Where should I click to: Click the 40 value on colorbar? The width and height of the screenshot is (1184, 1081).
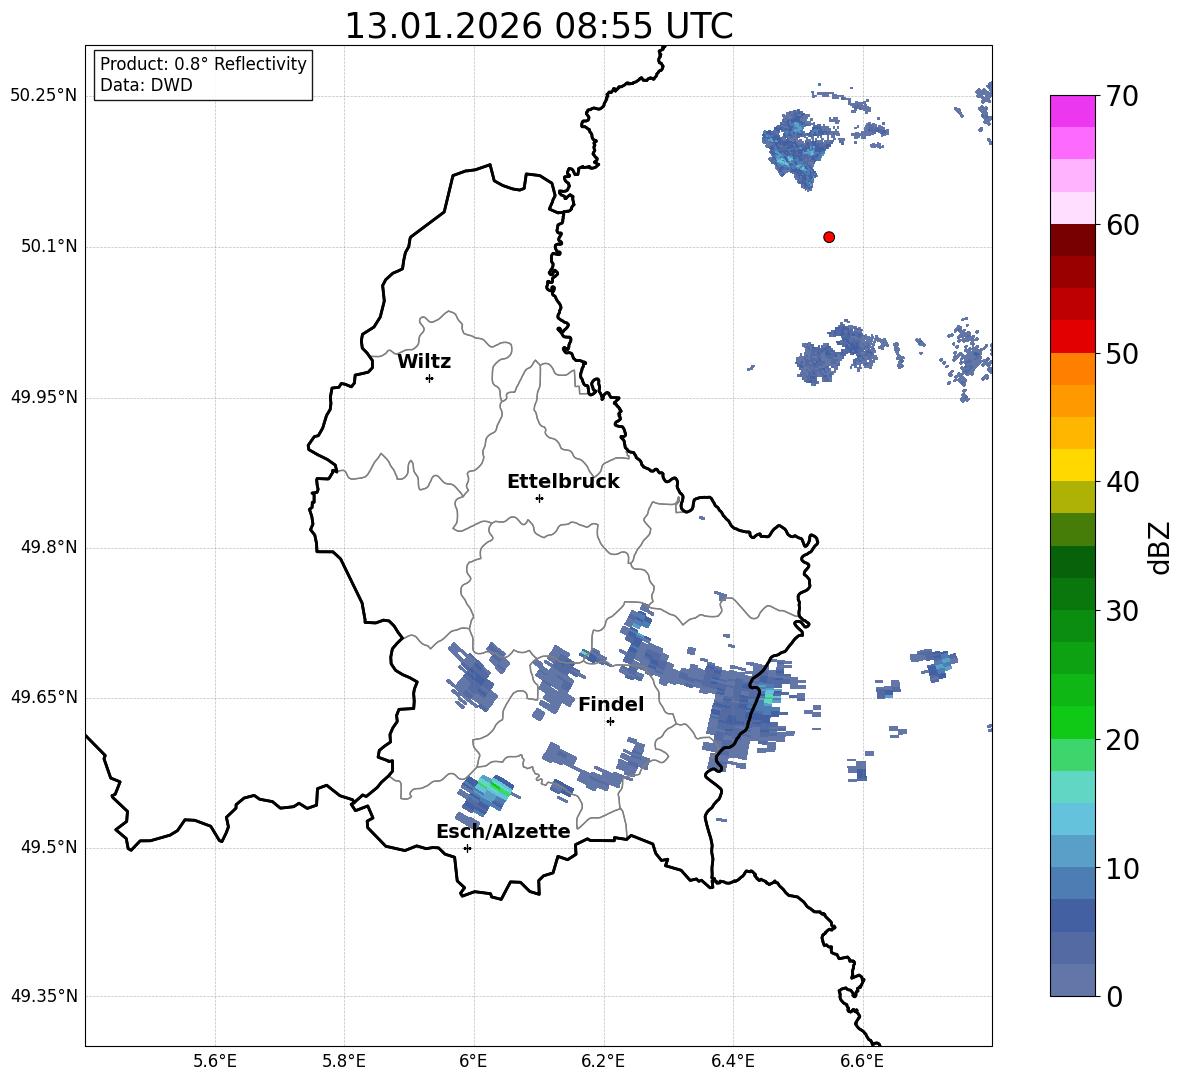point(1122,482)
